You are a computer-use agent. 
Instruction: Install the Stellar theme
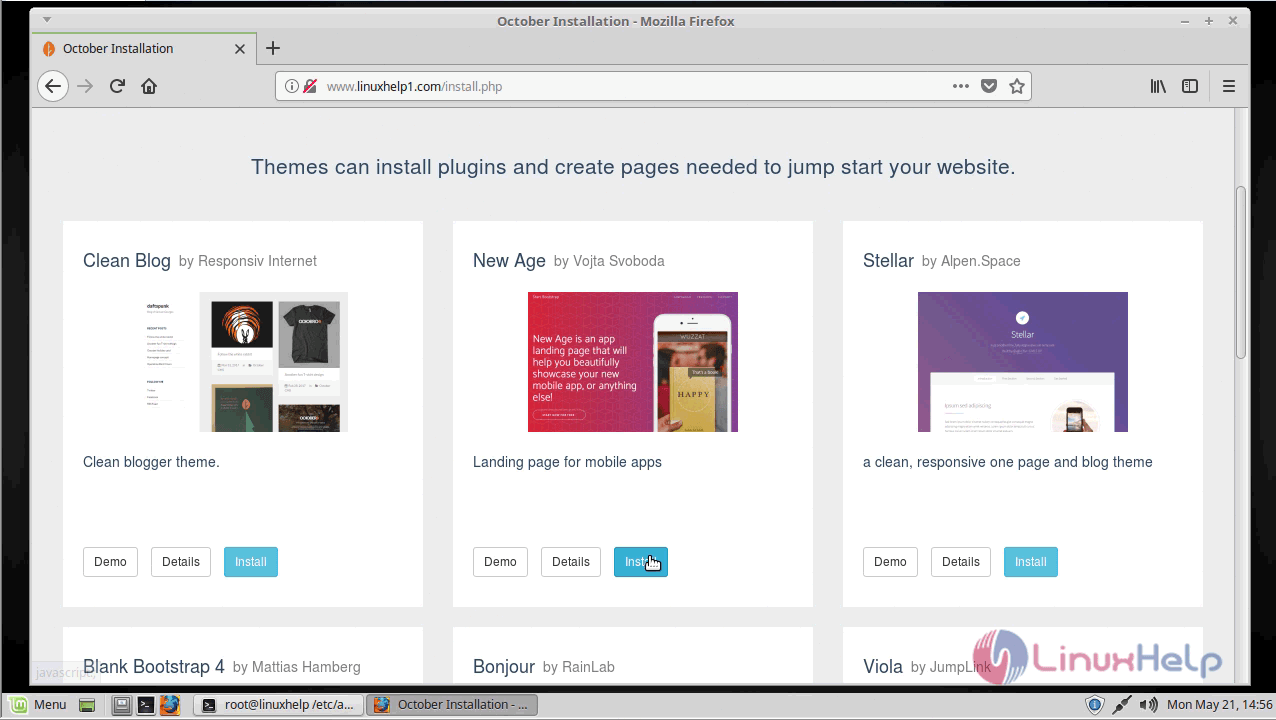click(1031, 562)
